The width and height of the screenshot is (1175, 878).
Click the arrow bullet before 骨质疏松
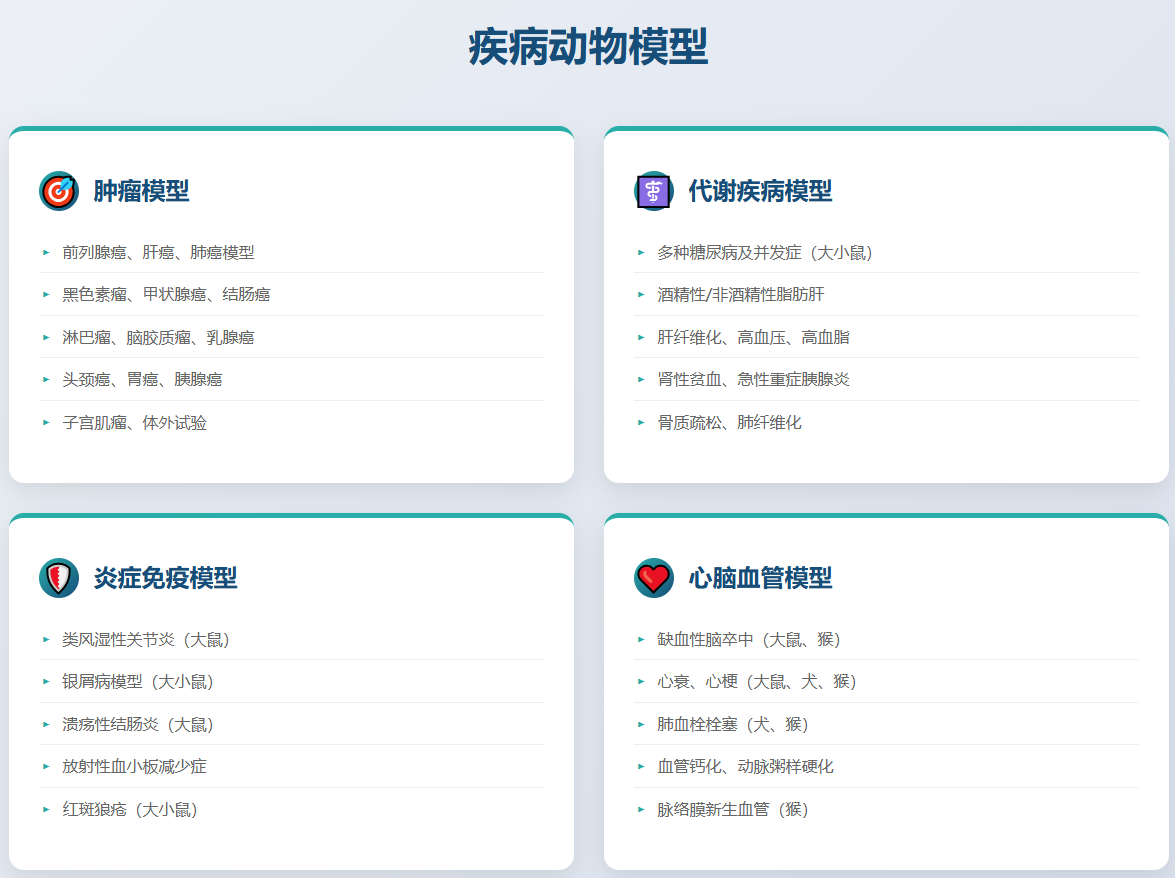pyautogui.click(x=641, y=423)
